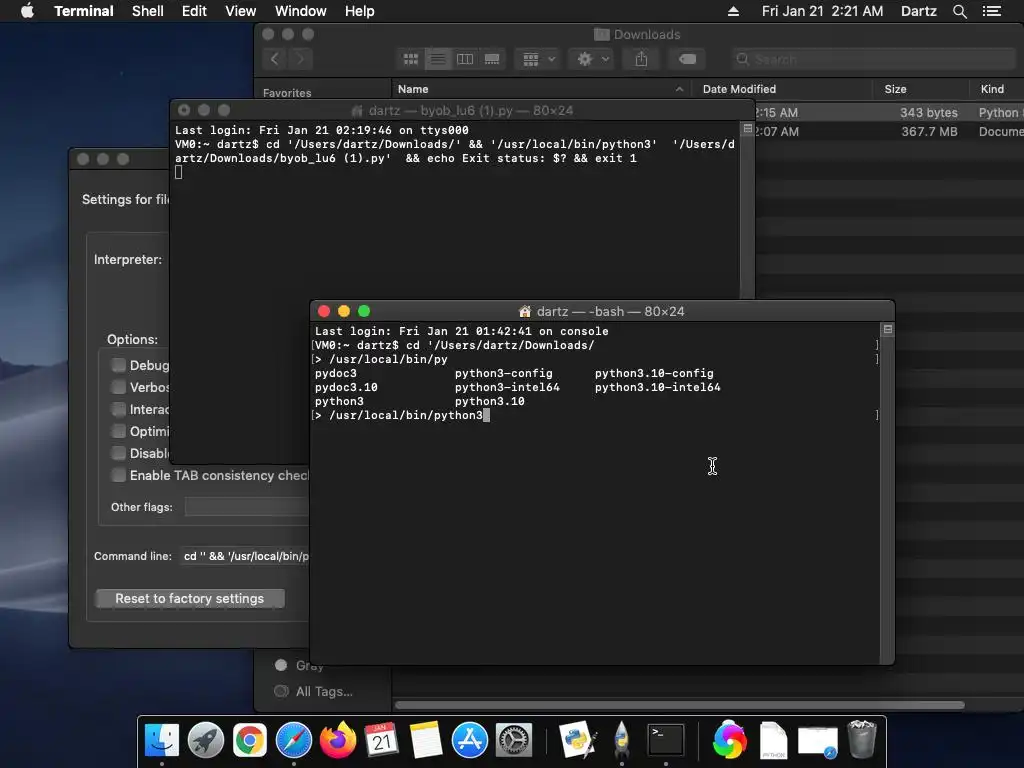Viewport: 1024px width, 768px height.
Task: Switch Finder to icon view
Action: pyautogui.click(x=411, y=59)
